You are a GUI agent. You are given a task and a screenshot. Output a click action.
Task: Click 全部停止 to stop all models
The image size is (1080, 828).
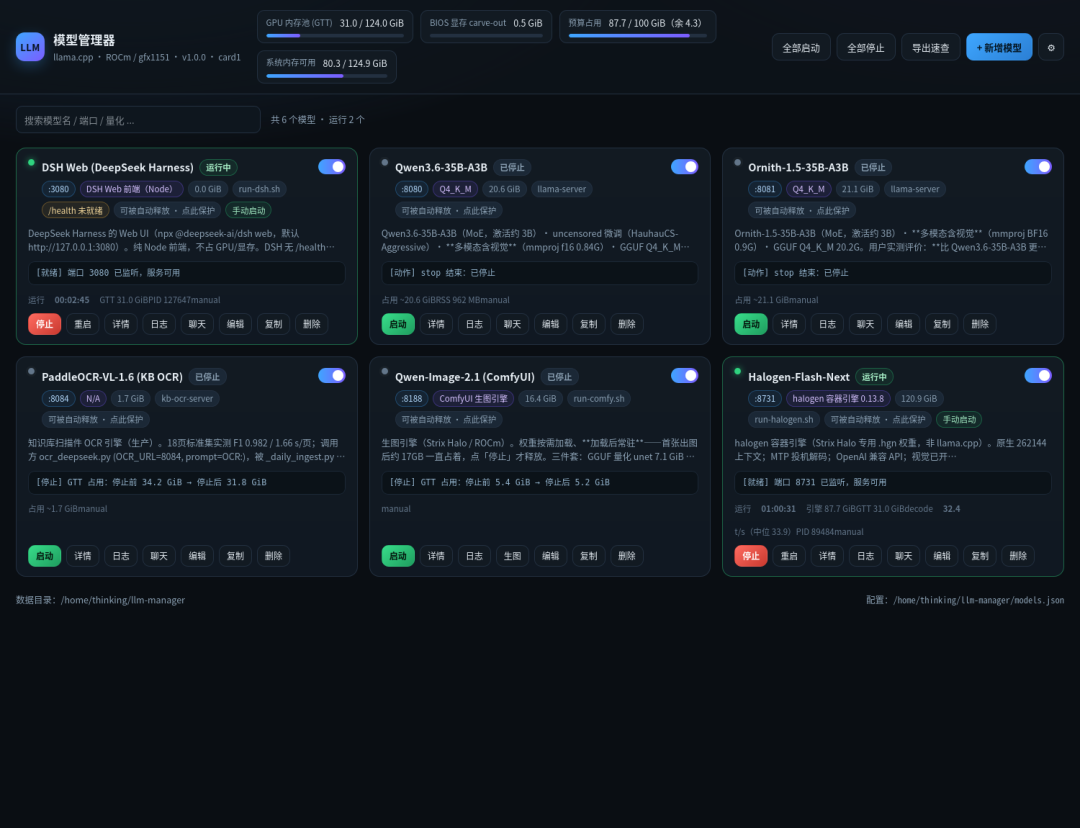[866, 48]
